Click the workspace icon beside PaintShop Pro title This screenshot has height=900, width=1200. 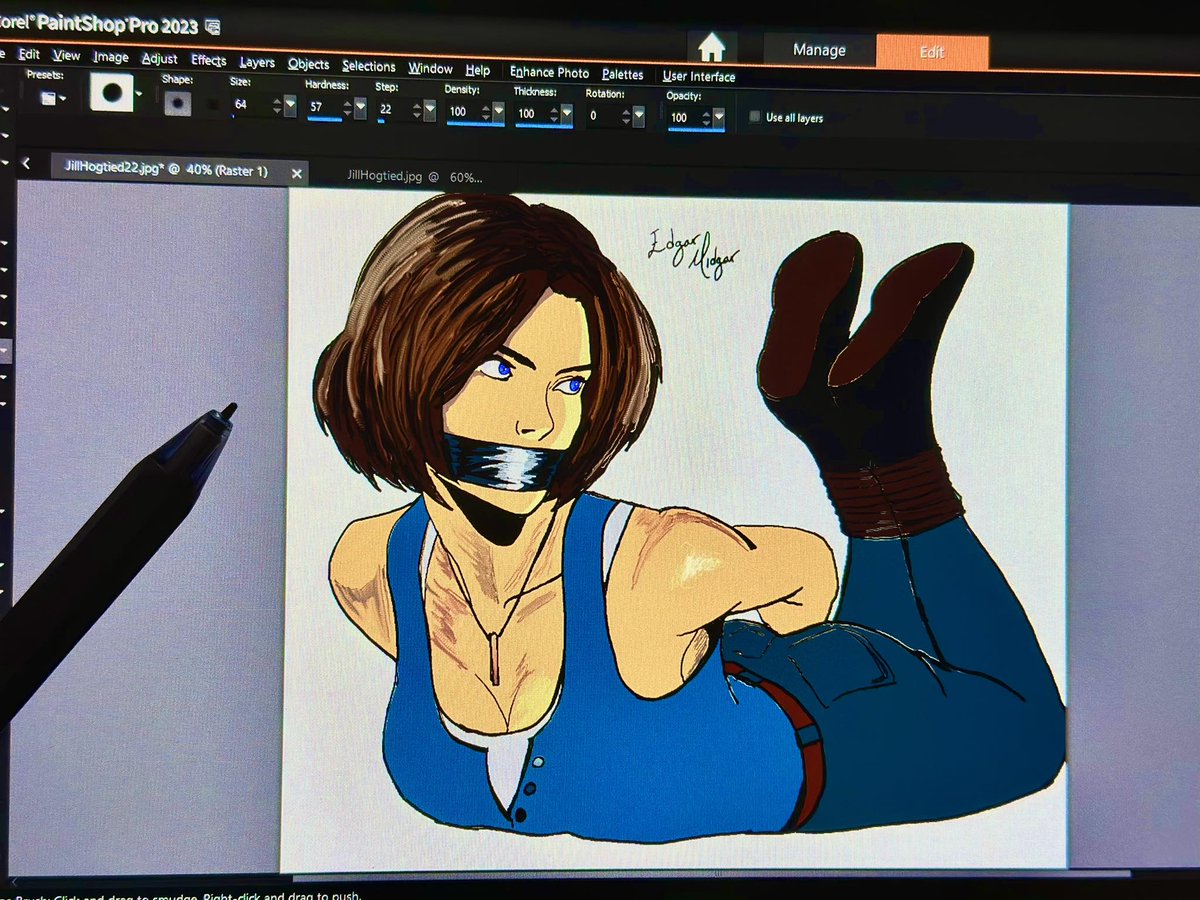coord(212,25)
